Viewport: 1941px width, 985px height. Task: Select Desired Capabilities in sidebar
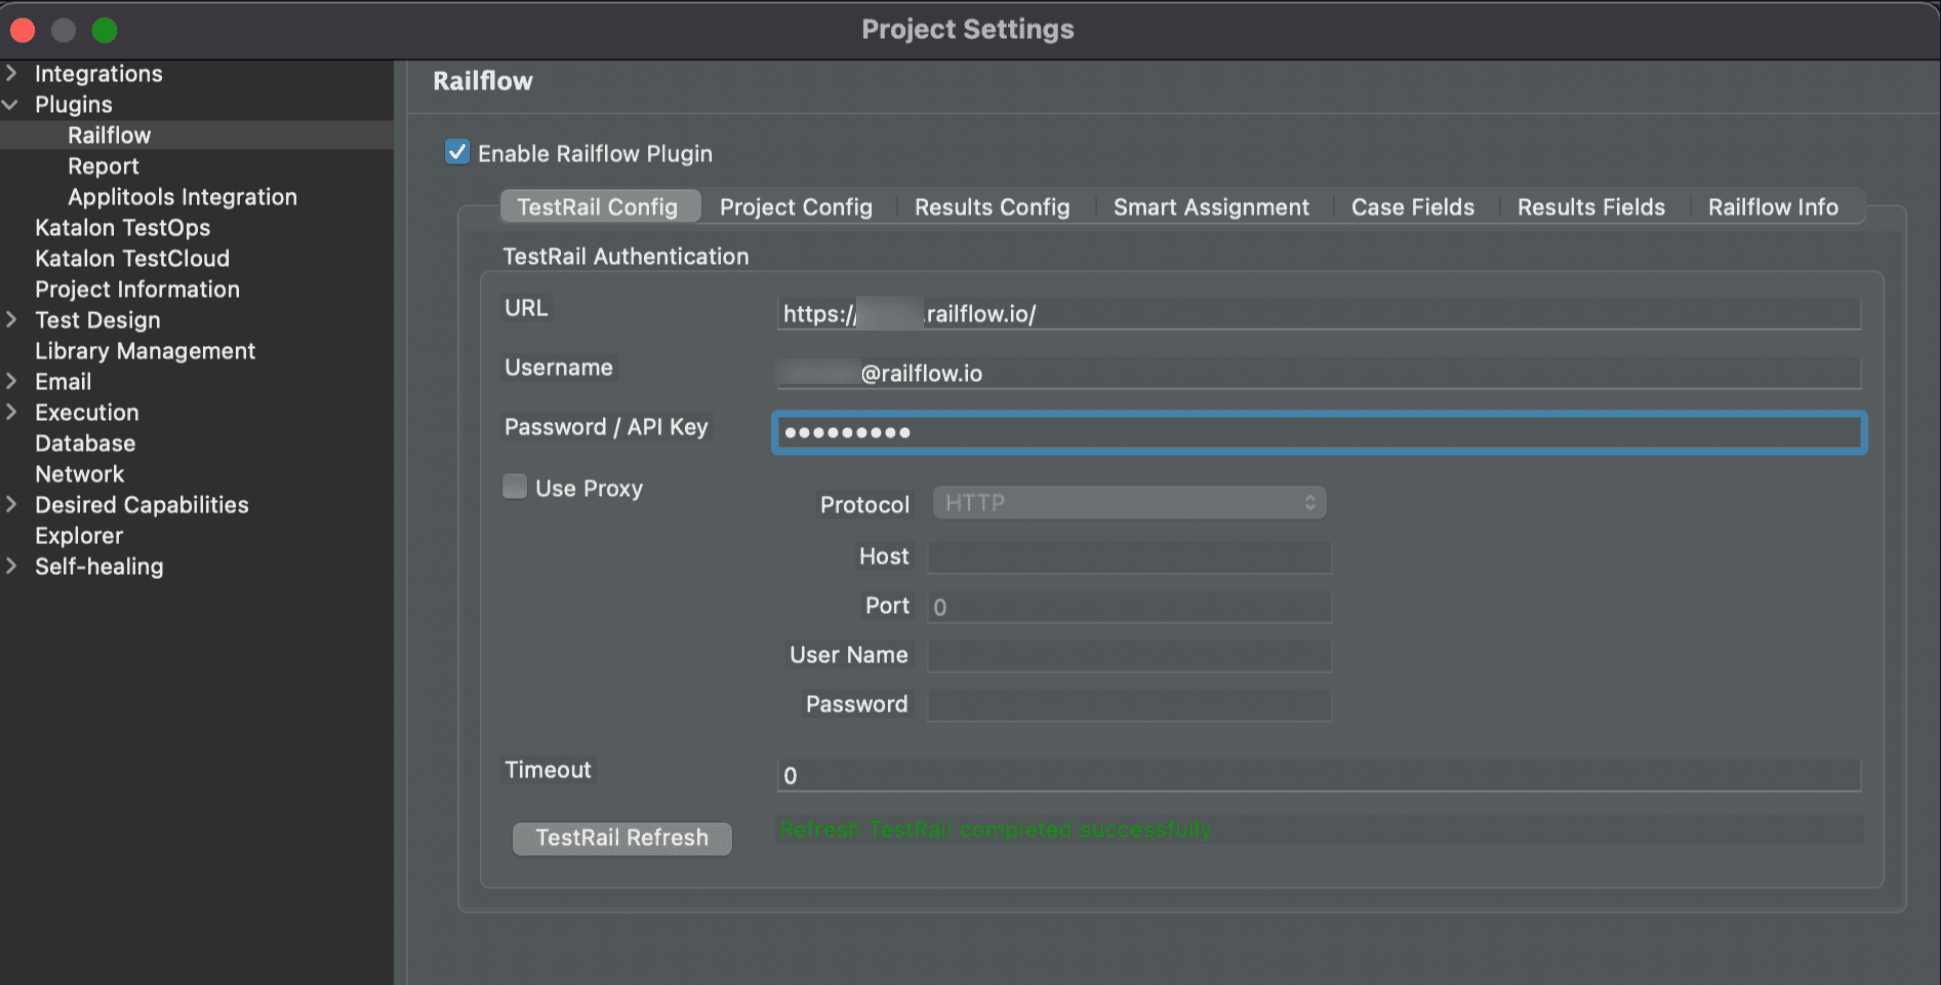click(141, 505)
